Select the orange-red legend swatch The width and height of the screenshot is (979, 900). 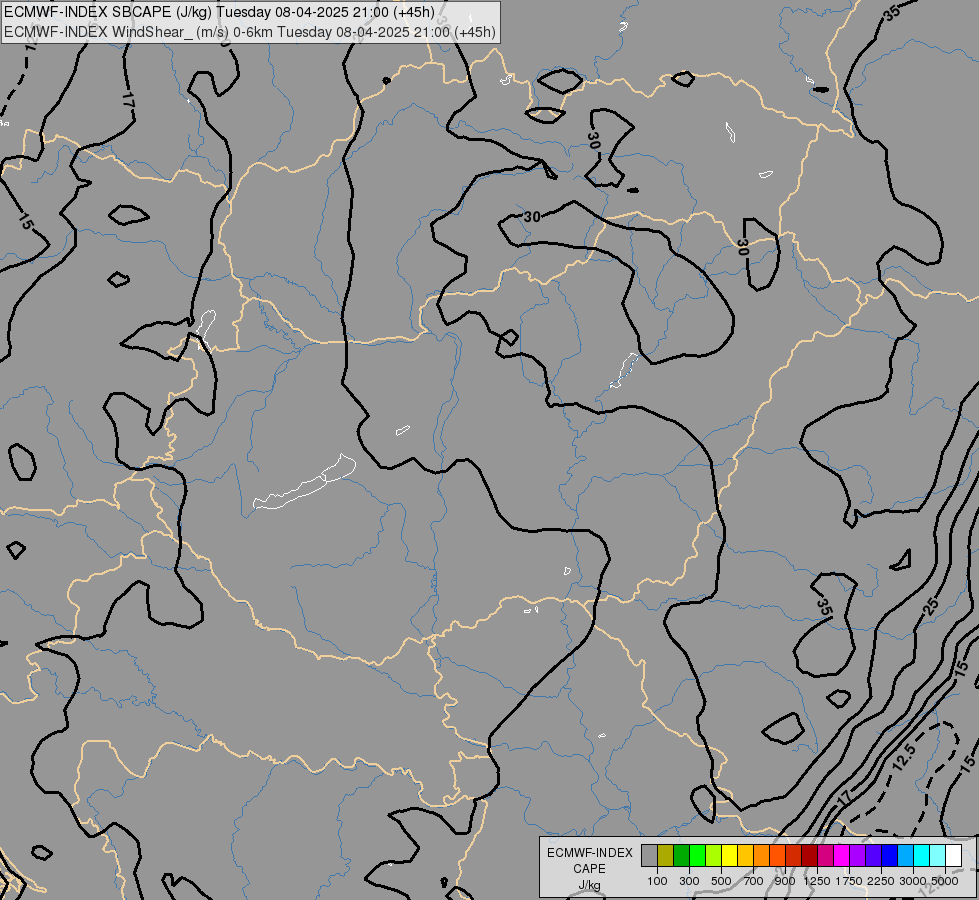pos(777,855)
